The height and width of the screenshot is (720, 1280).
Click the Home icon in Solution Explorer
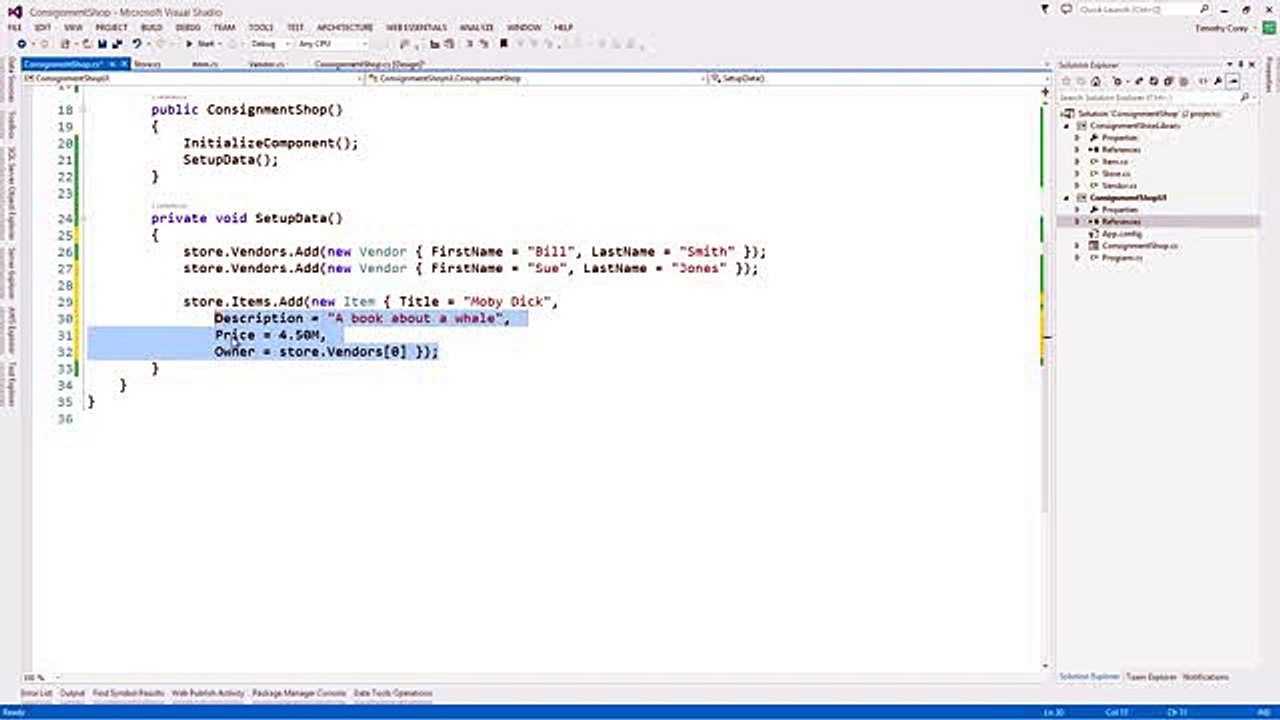coord(1097,82)
